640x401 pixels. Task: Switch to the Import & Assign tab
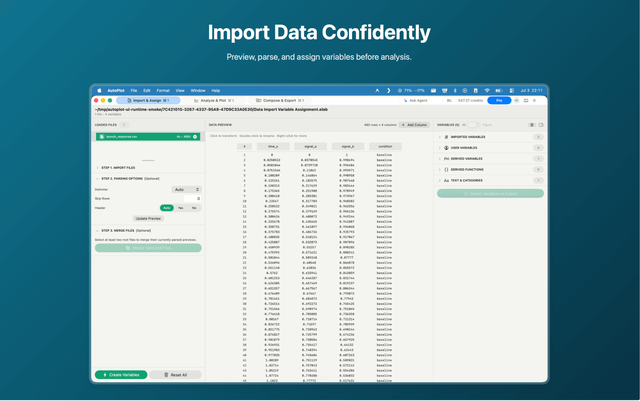pos(148,100)
